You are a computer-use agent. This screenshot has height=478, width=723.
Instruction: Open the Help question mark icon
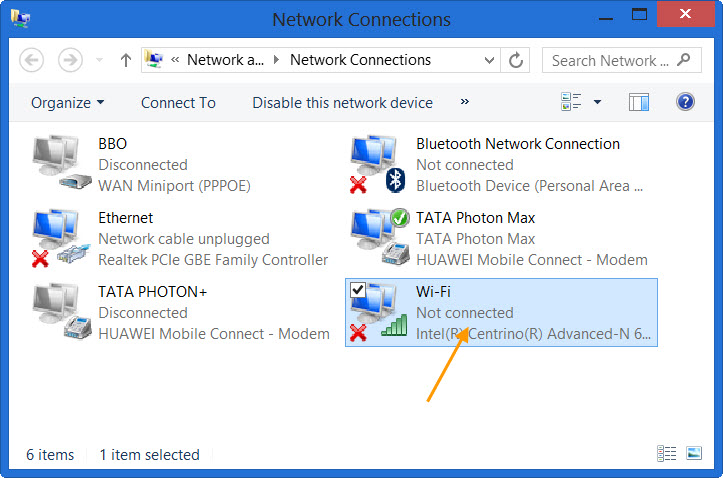click(x=686, y=102)
